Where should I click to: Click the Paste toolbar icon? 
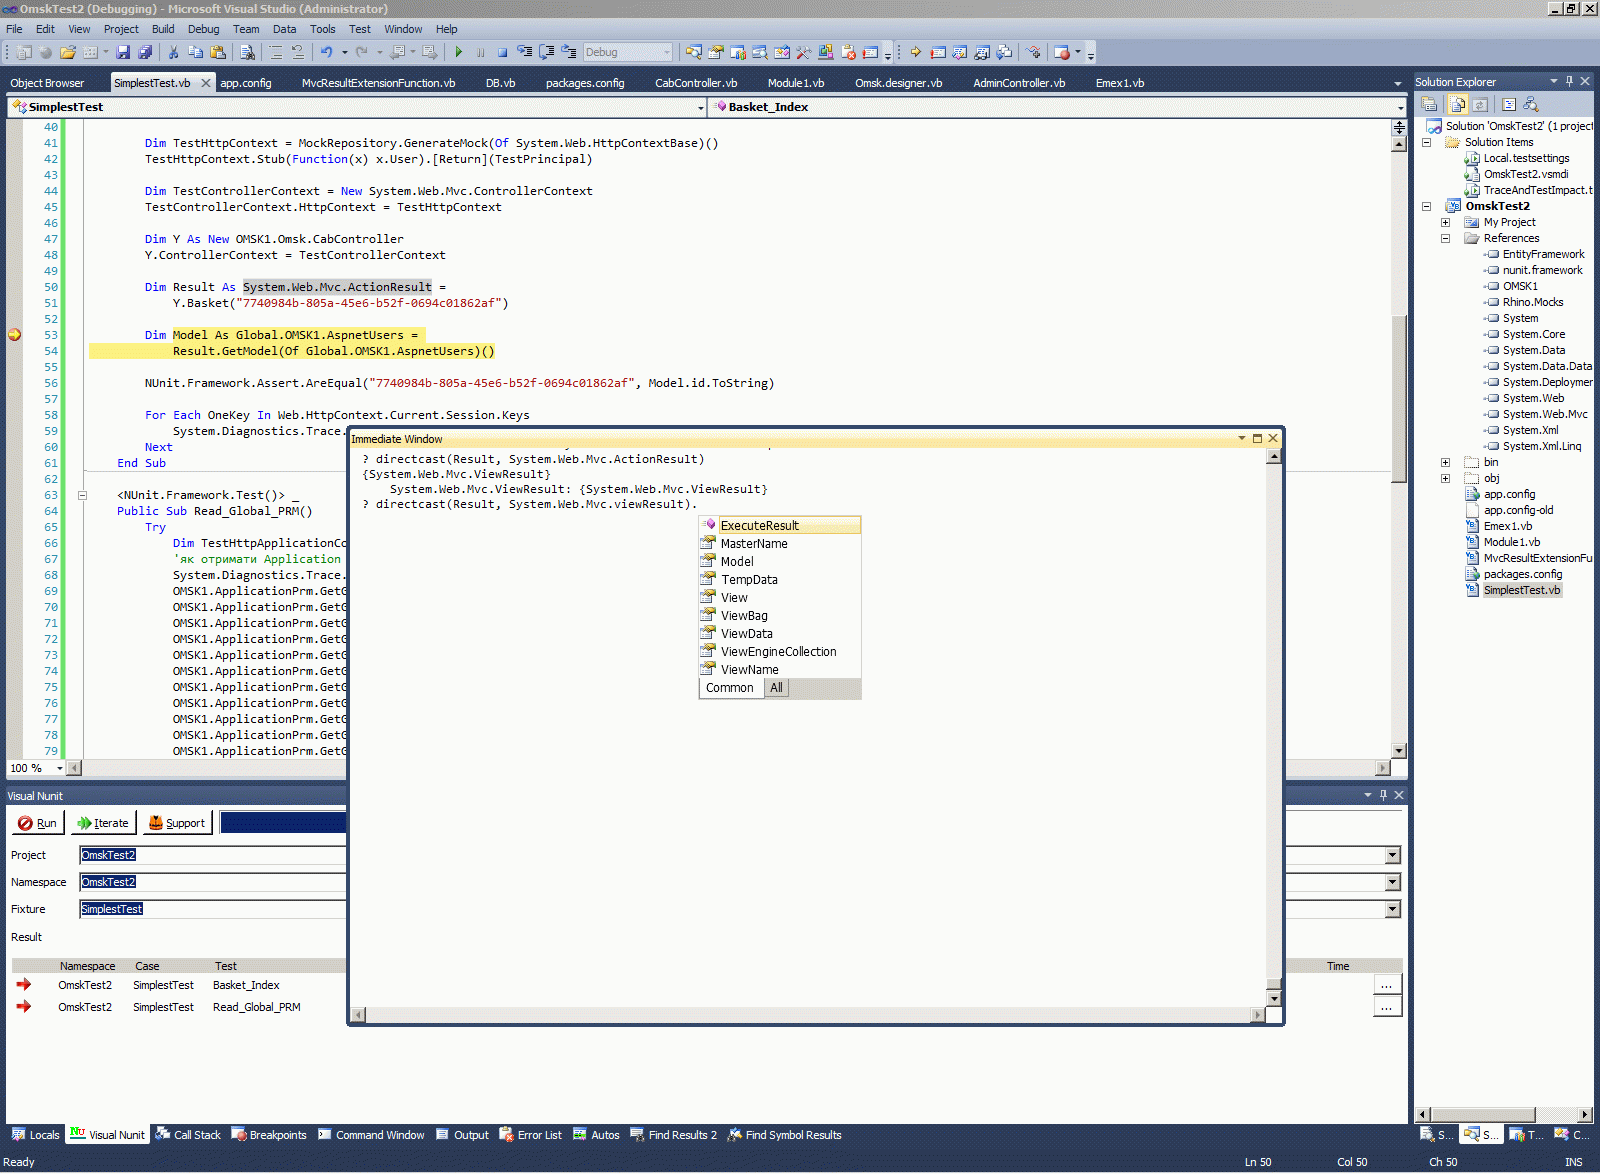(218, 52)
